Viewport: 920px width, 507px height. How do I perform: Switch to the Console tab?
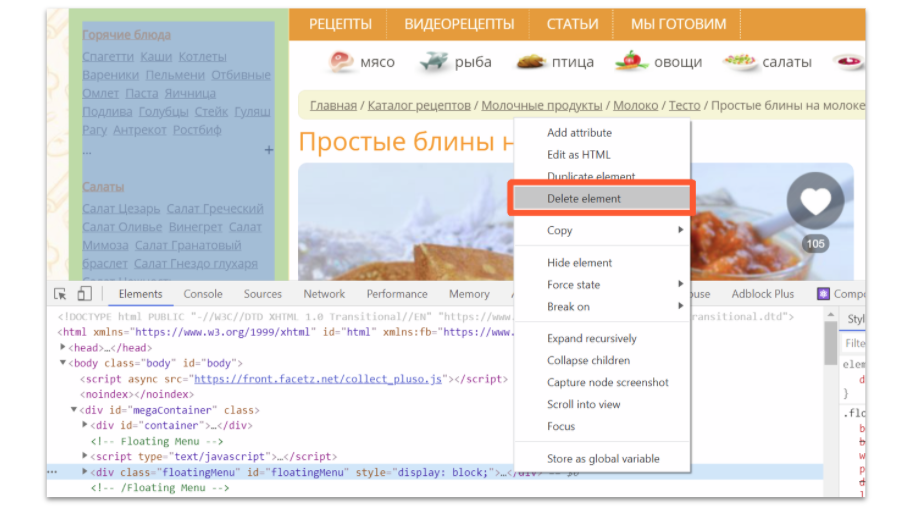click(203, 294)
